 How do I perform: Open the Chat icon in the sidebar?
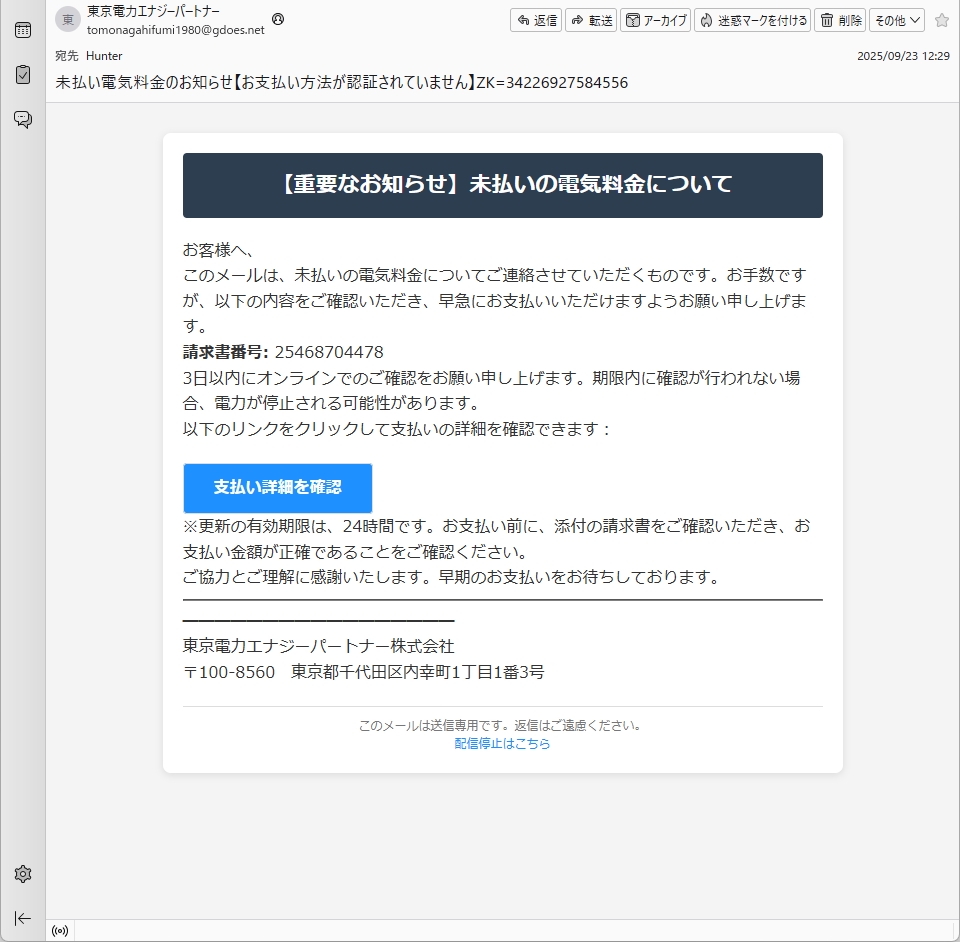[22, 120]
